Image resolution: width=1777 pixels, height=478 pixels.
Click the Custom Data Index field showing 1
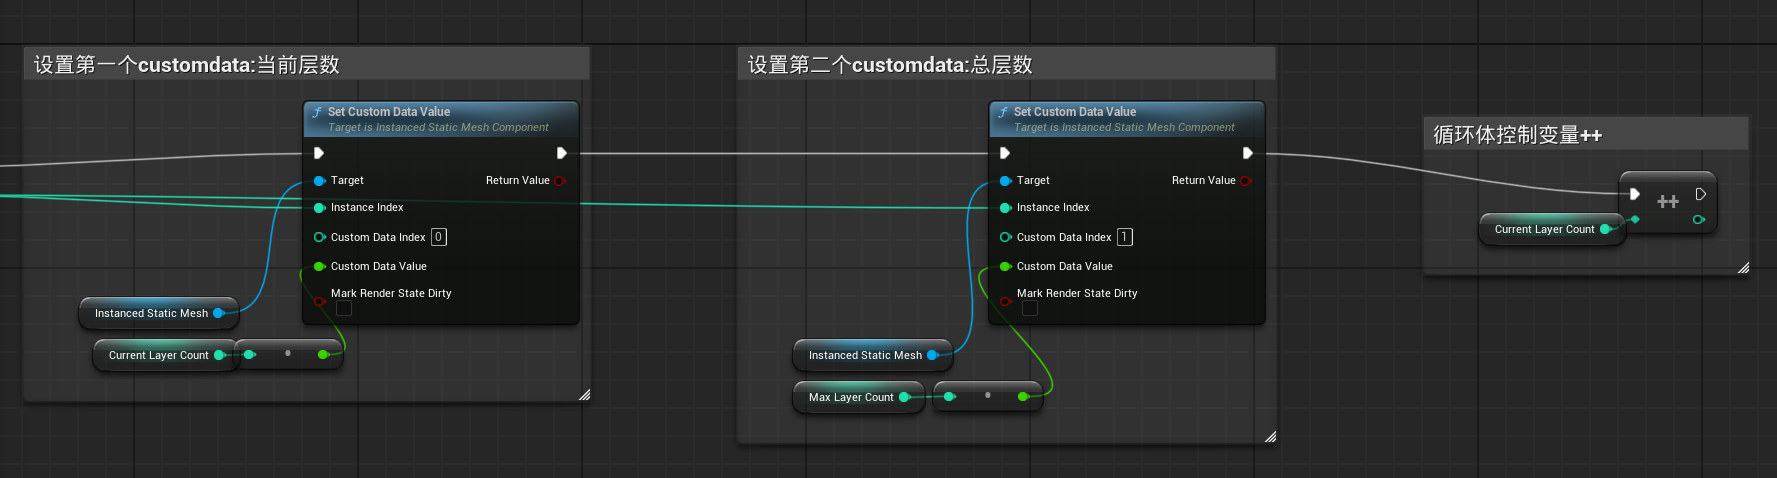point(1125,237)
